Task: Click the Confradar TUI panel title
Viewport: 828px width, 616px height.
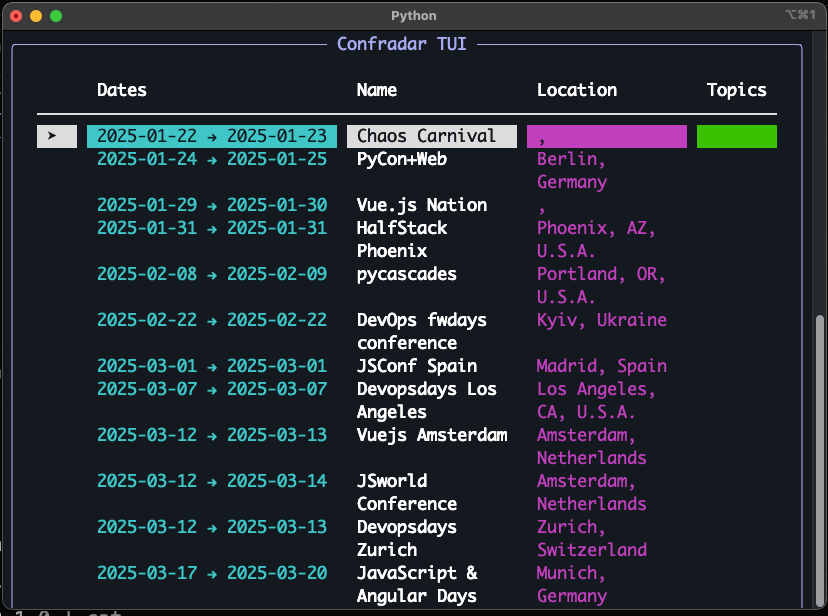Action: [x=402, y=44]
